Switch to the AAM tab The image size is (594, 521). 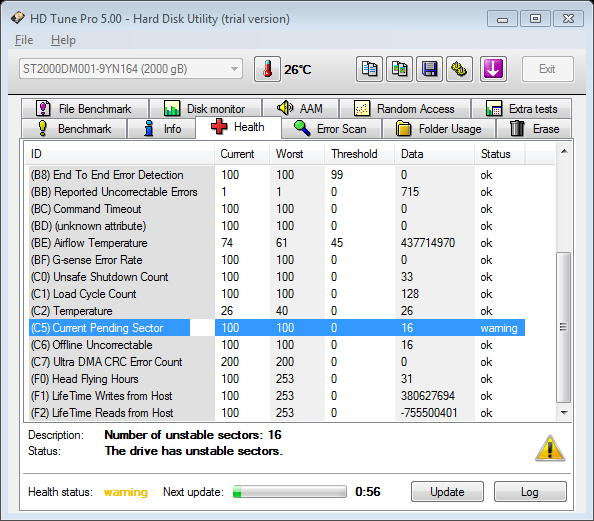300,109
